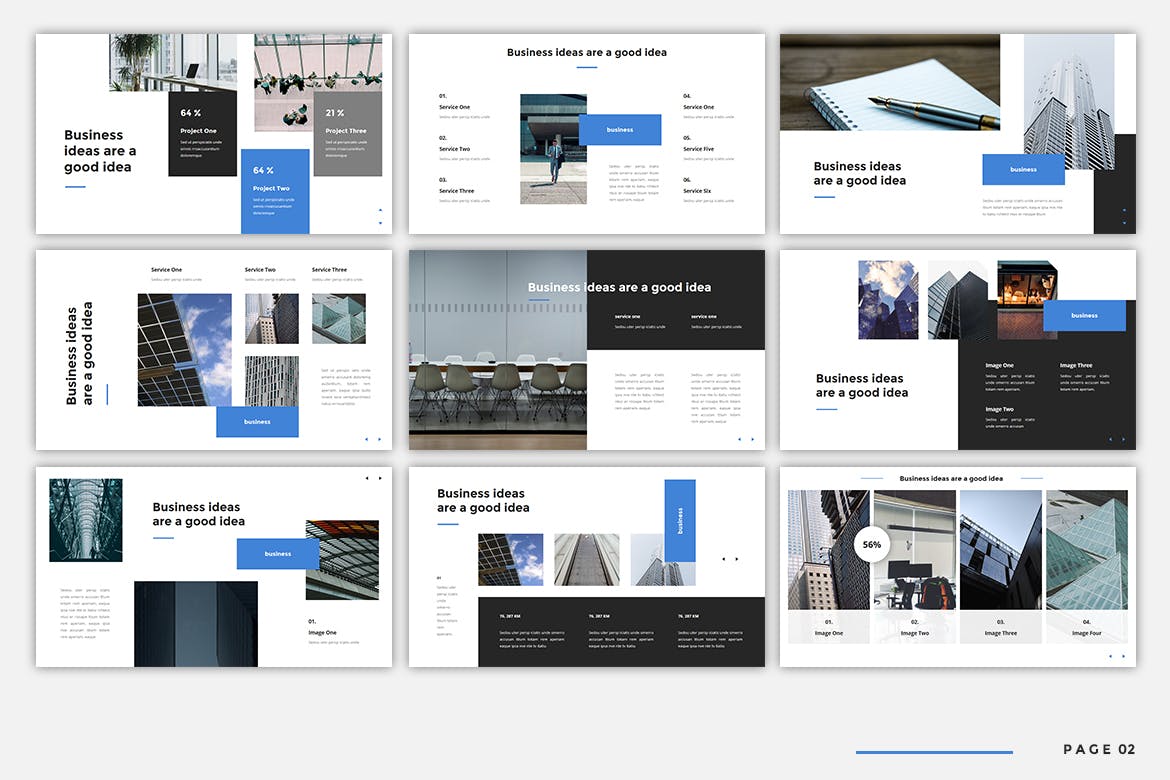Click the vertical blue business label
This screenshot has width=1170, height=780.
pos(680,520)
